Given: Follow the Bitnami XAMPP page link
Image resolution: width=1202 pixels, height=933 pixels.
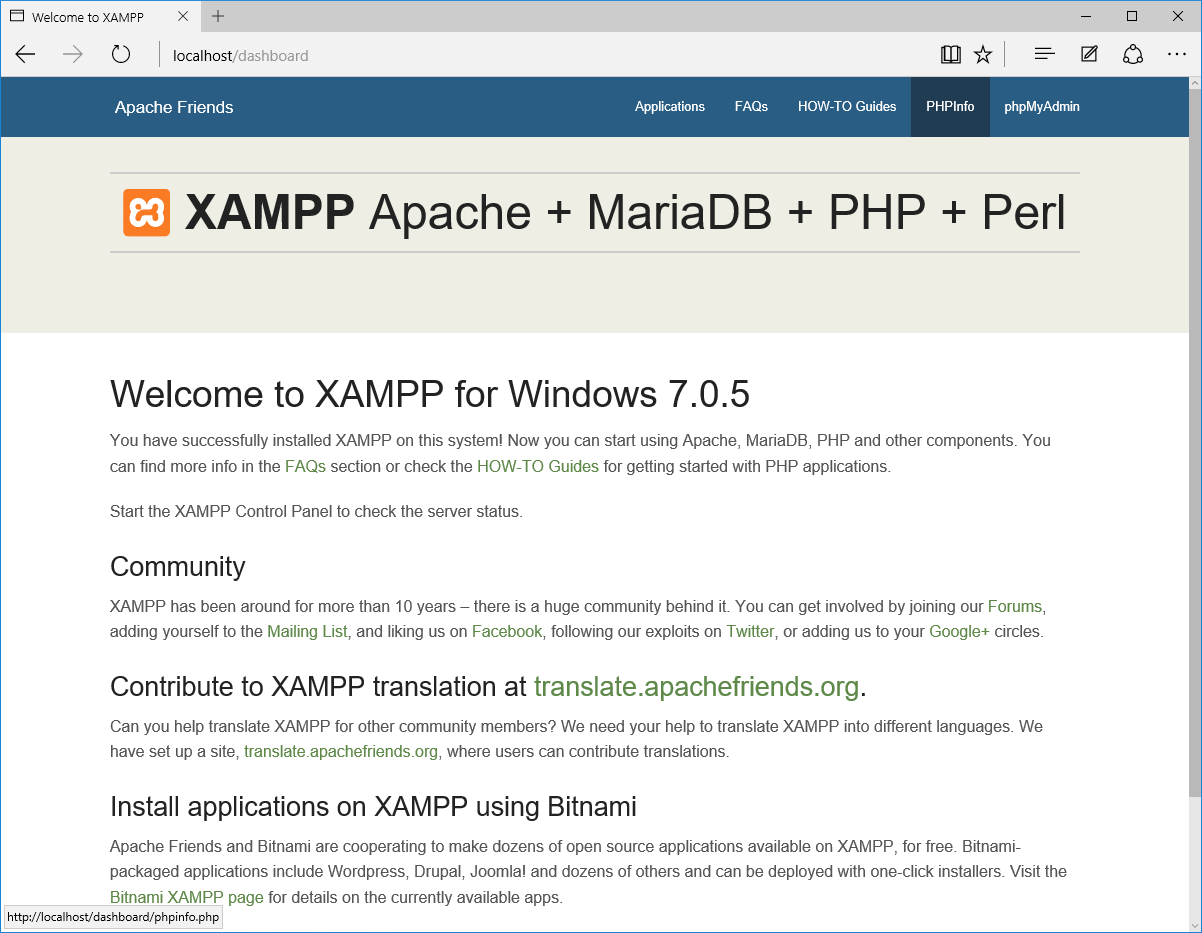Looking at the screenshot, I should click(187, 897).
